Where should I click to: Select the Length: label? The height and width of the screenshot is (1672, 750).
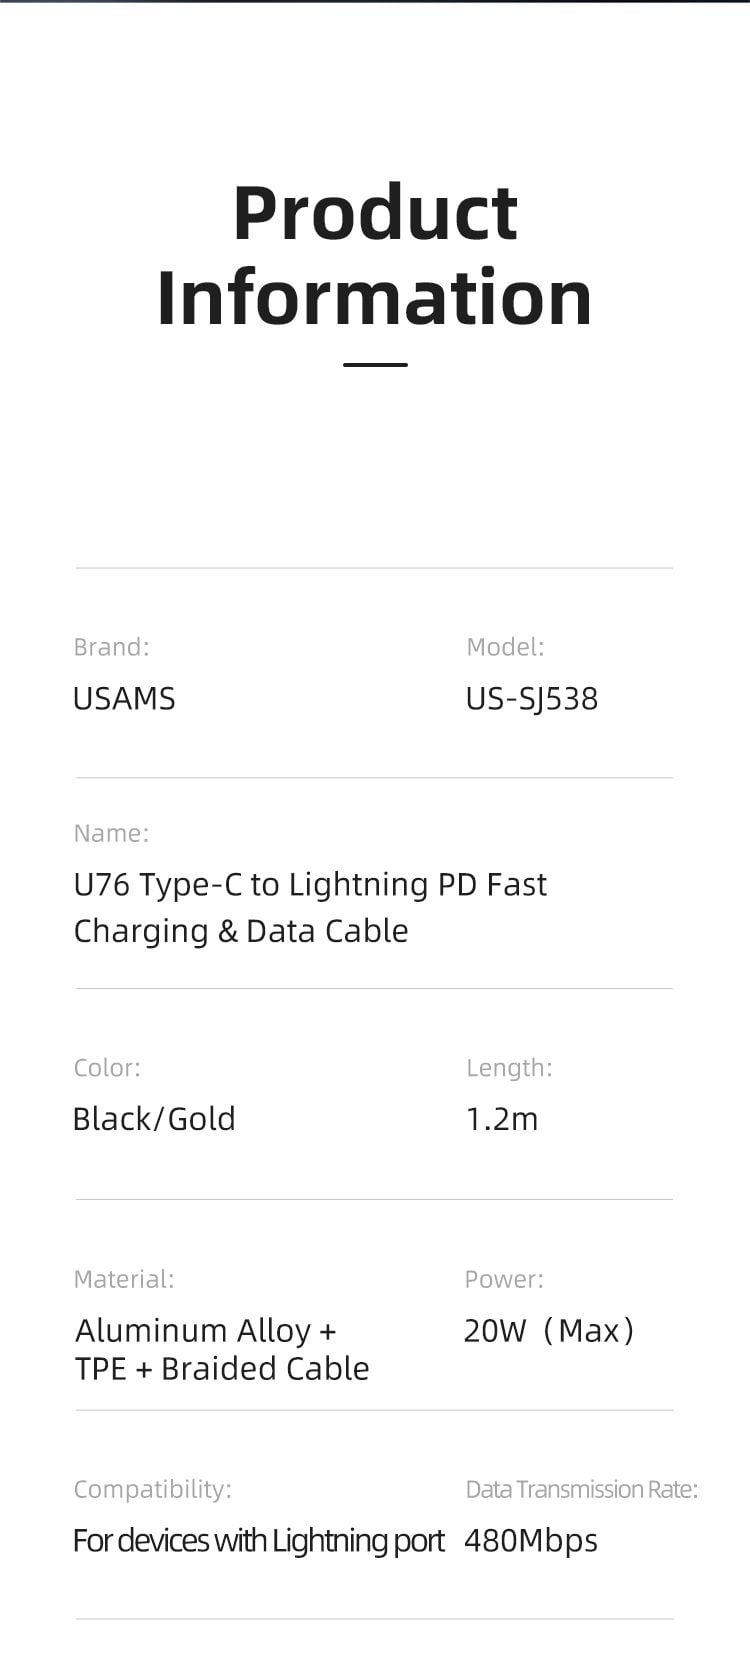[509, 1068]
